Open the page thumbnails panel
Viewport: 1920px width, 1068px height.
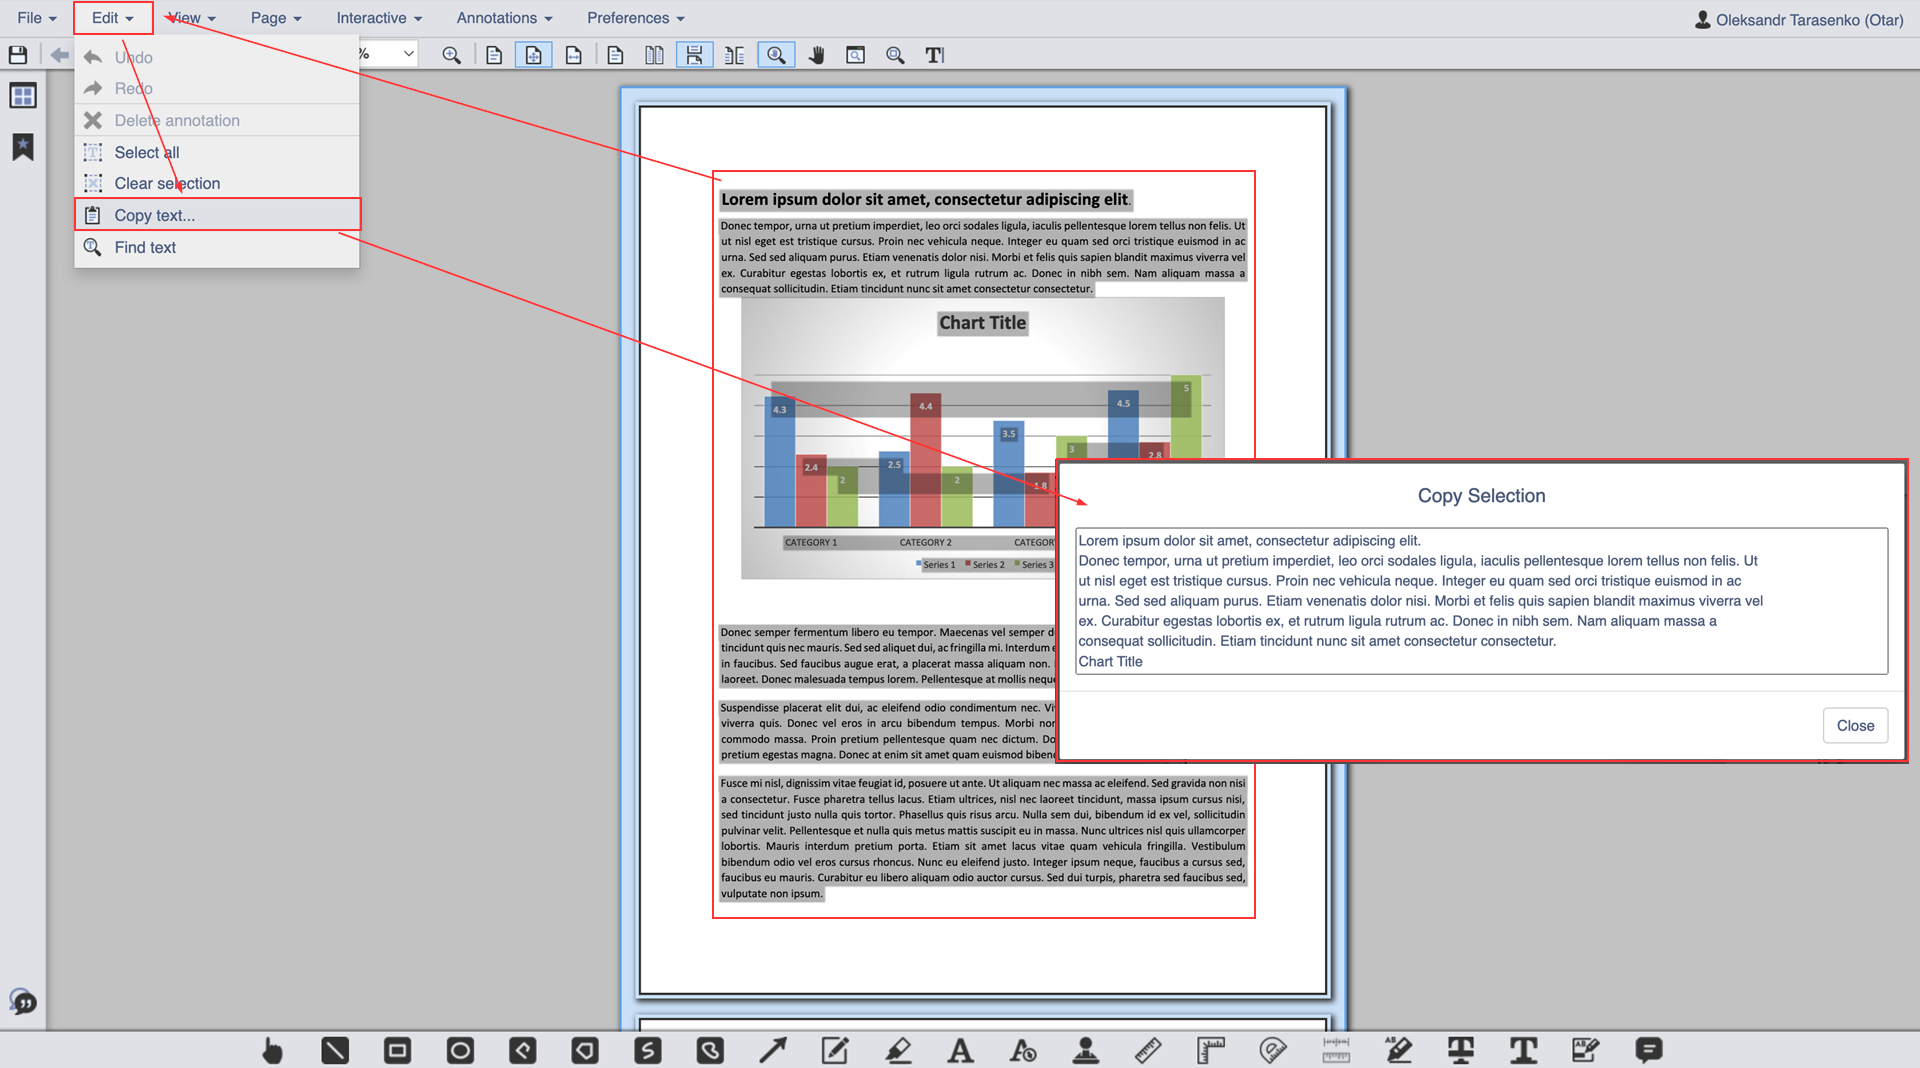coord(22,96)
